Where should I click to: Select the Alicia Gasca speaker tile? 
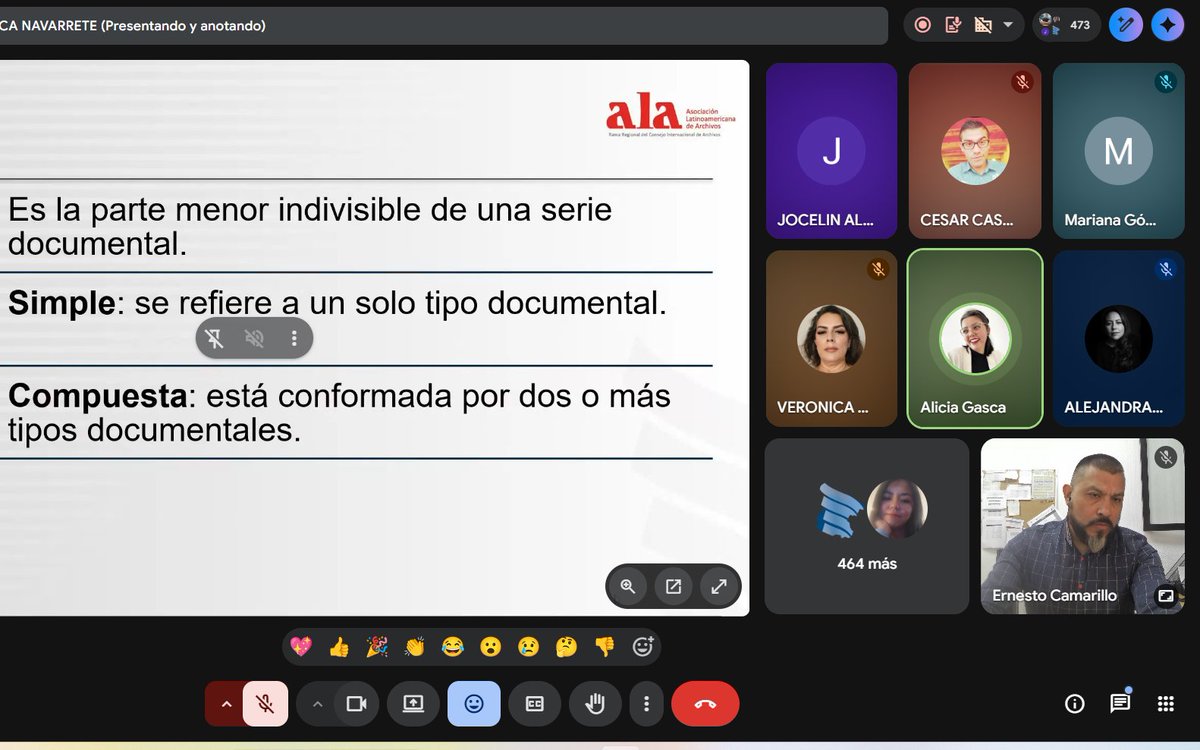(x=975, y=338)
